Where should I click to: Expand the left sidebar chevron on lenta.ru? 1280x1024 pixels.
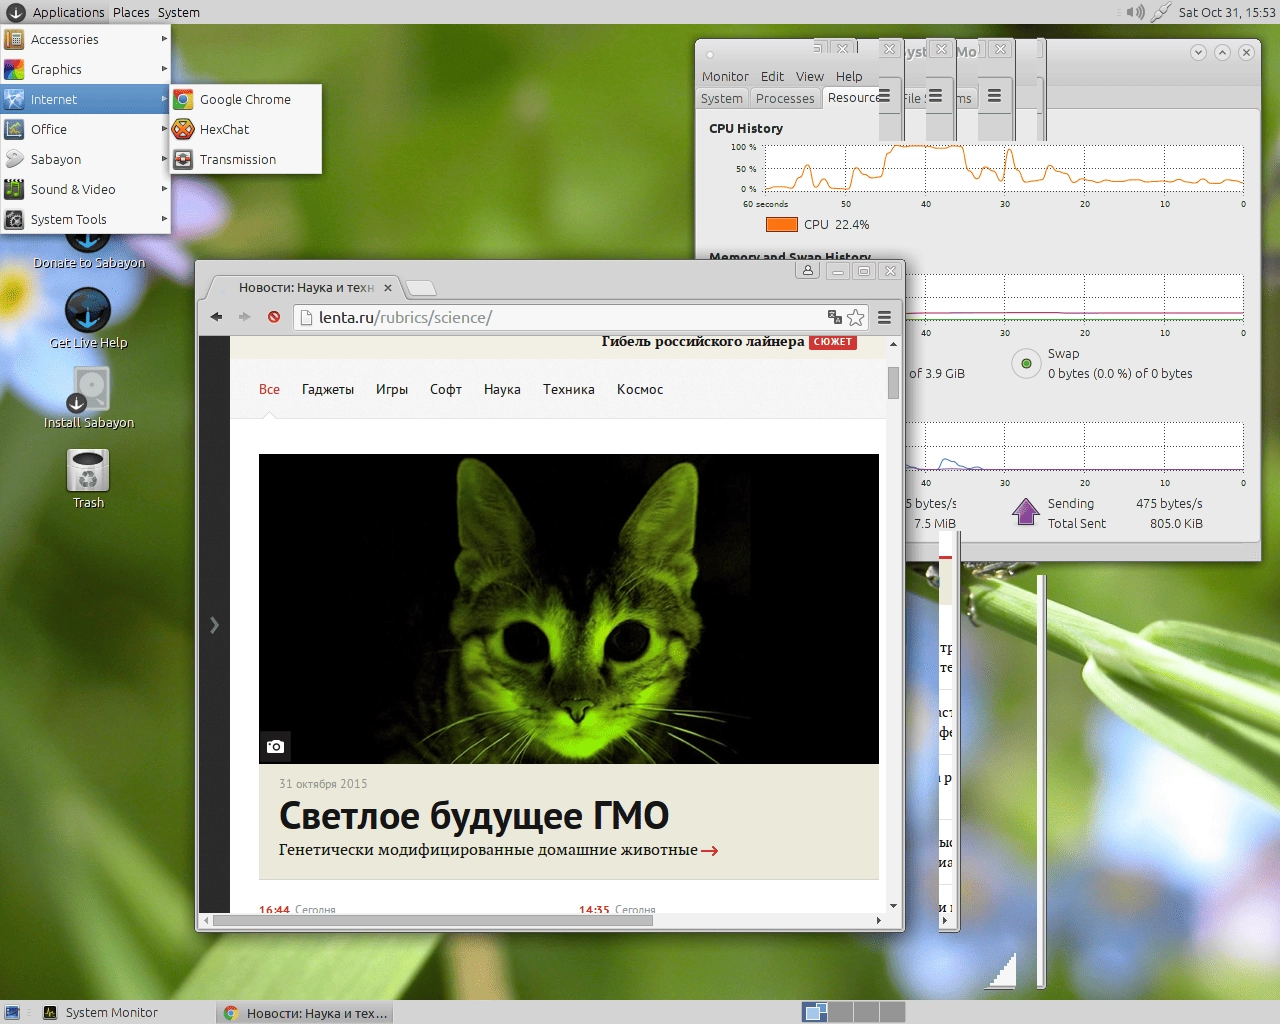(x=214, y=625)
